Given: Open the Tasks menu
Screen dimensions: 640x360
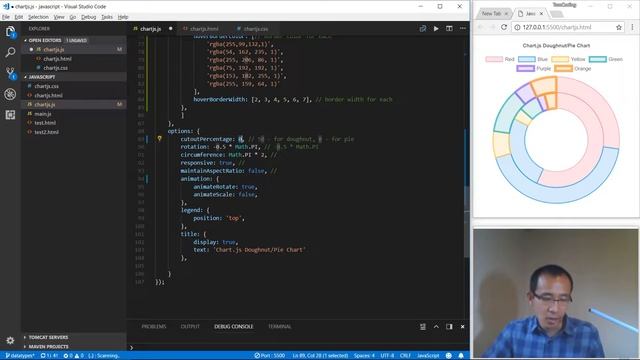Looking at the screenshot, I should pos(107,17).
